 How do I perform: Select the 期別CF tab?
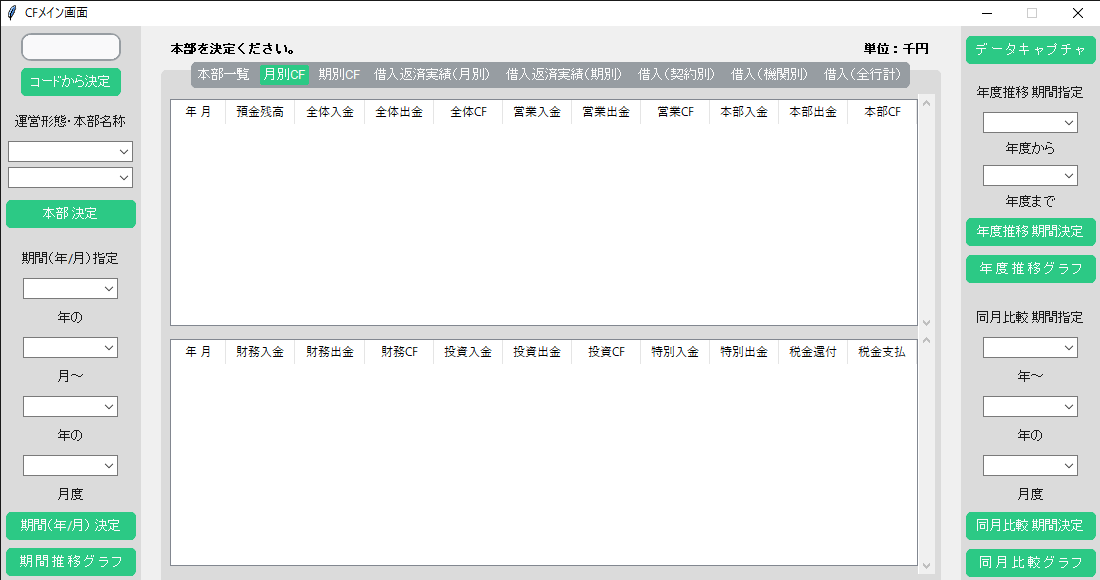click(339, 74)
